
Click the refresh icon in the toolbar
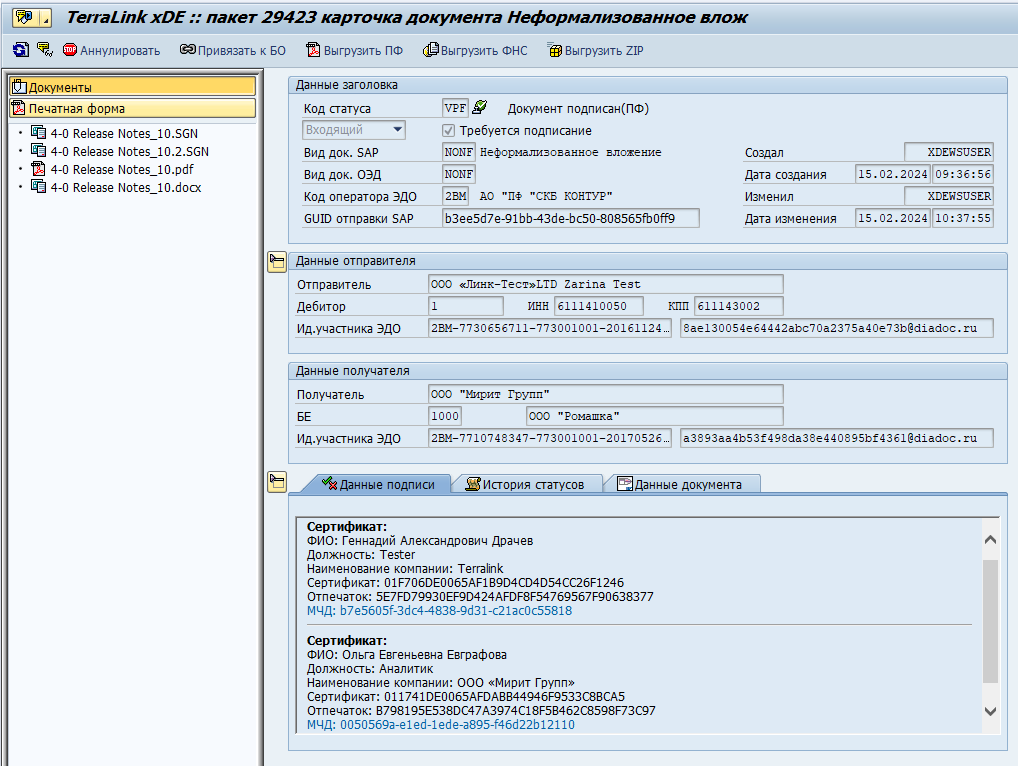pos(21,50)
